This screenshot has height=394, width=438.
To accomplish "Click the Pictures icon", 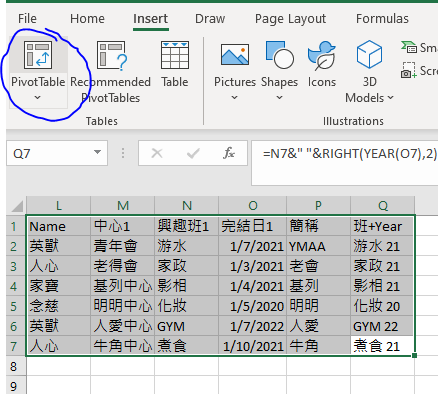I will 235,55.
